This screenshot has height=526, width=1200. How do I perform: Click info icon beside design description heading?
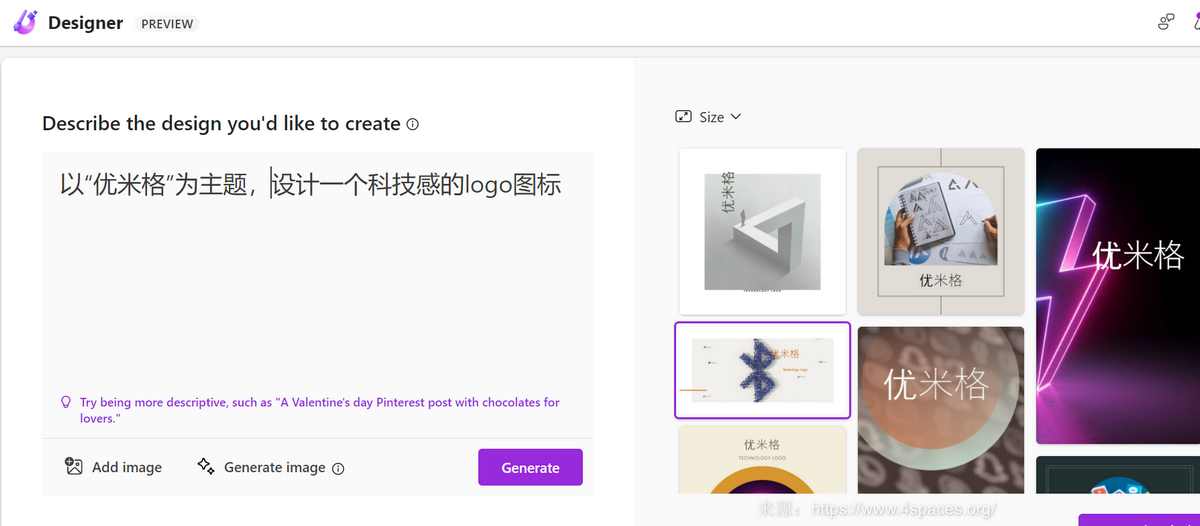(412, 125)
